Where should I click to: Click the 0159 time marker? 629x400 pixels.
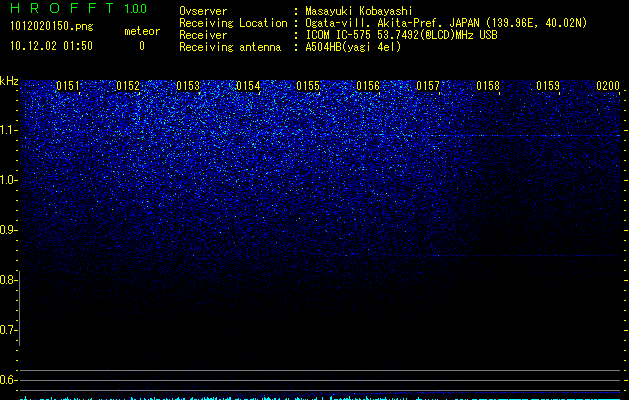(548, 86)
